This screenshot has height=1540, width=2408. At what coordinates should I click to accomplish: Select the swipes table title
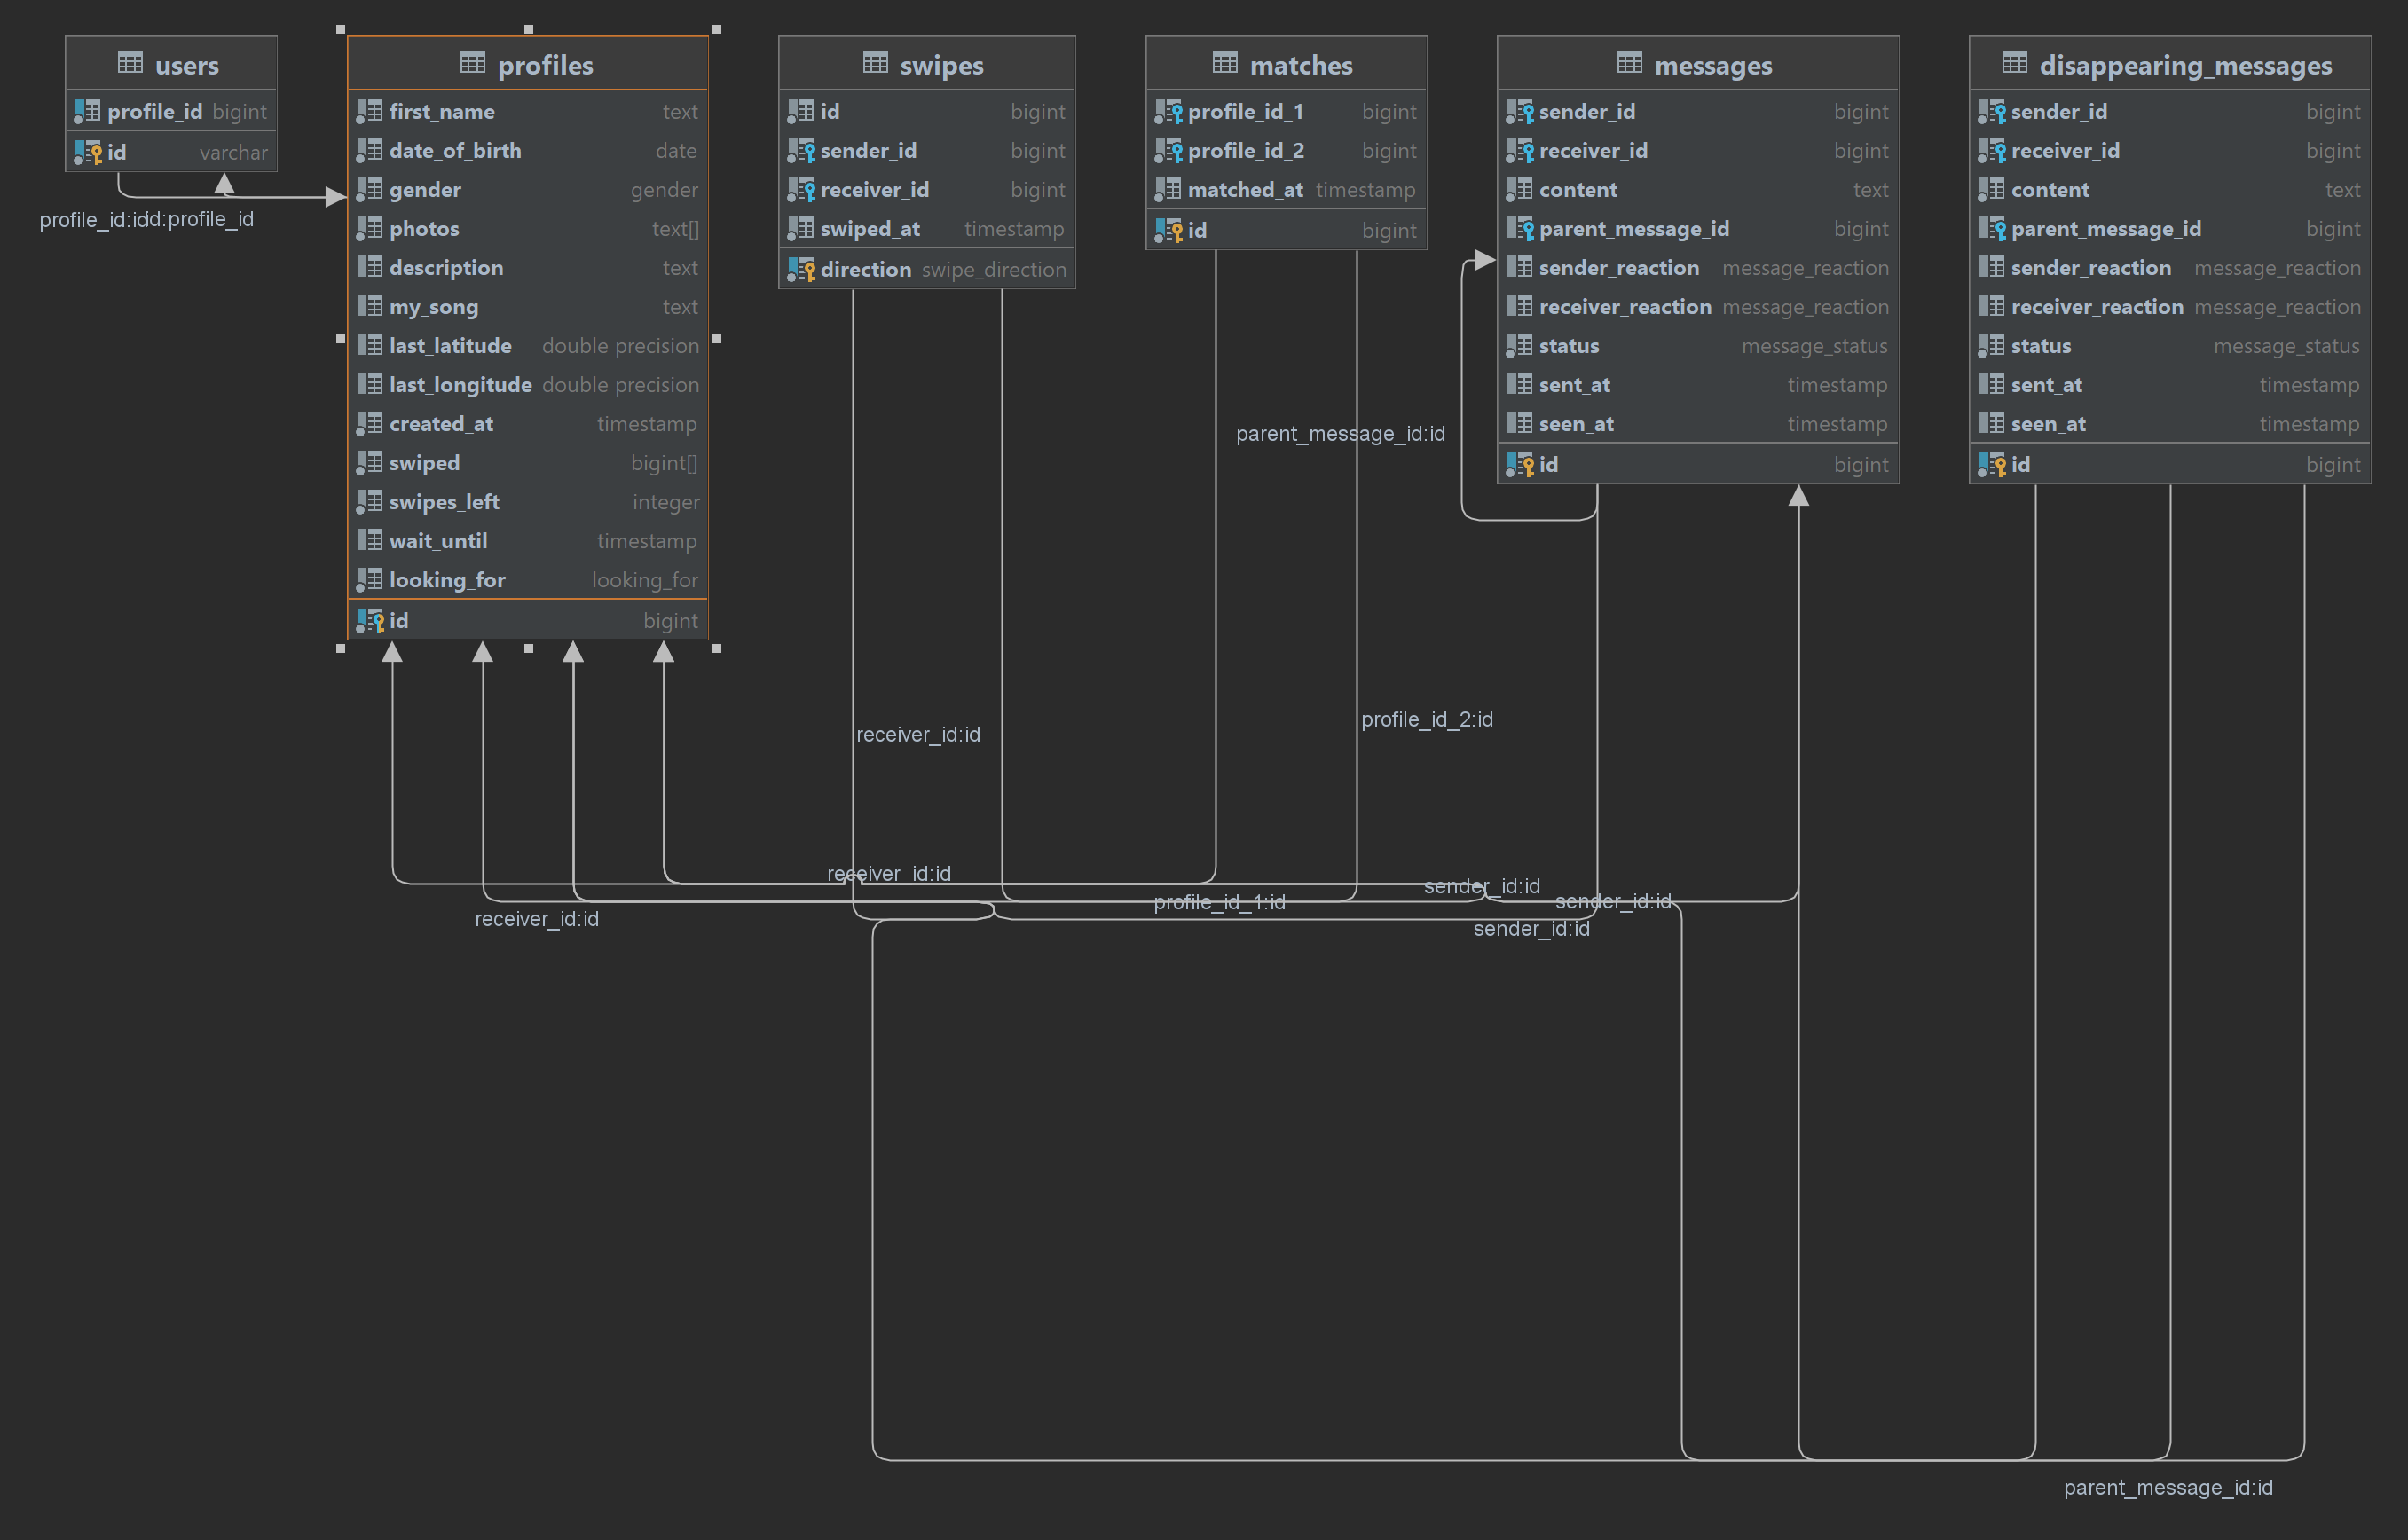pyautogui.click(x=941, y=65)
